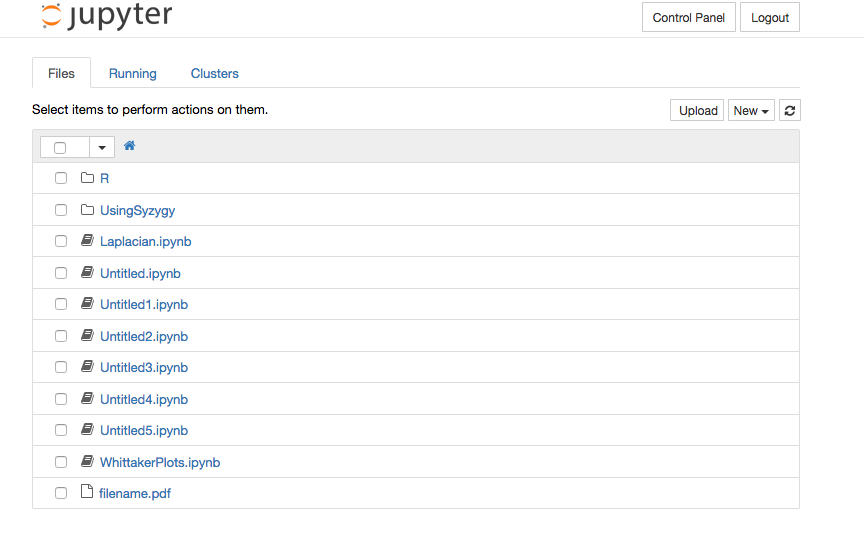
Task: Click the Jupyter logo
Action: [107, 17]
